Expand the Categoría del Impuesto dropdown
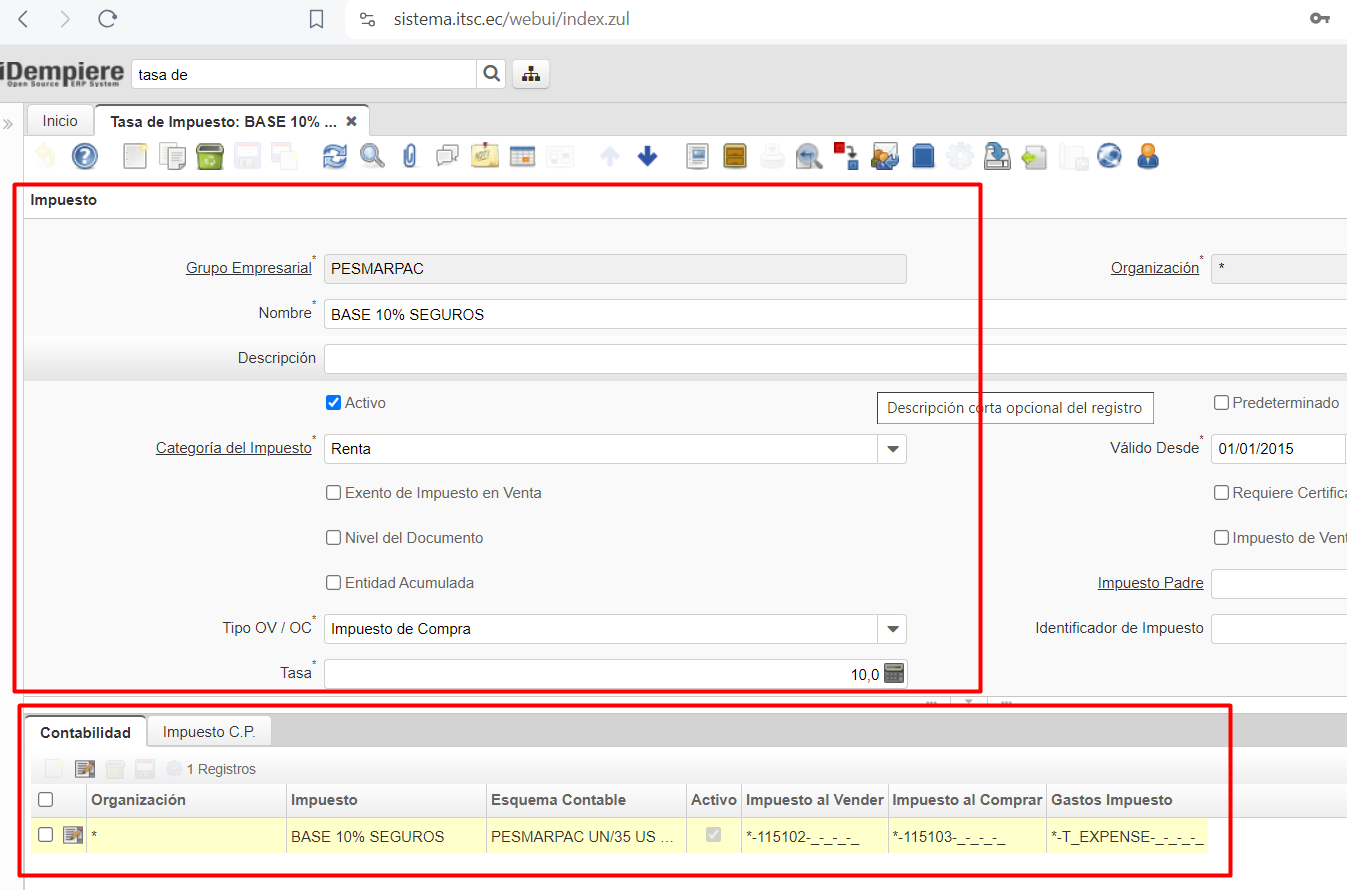The height and width of the screenshot is (890, 1347). [892, 449]
